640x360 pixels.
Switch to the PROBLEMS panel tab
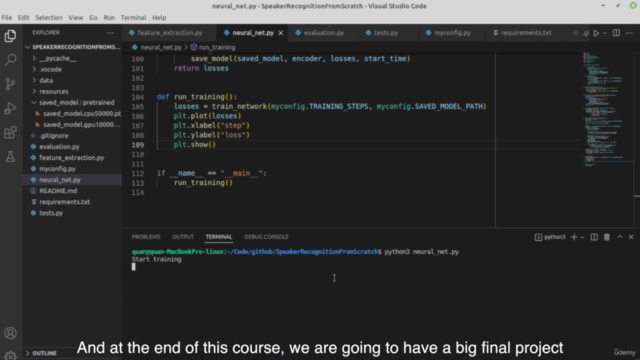pos(146,237)
